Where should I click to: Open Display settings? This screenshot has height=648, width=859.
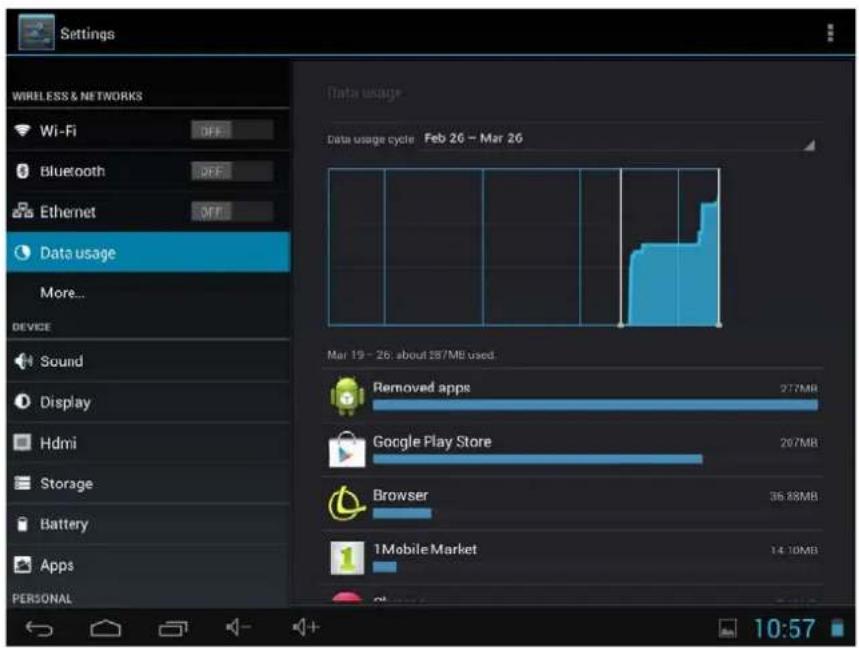pyautogui.click(x=148, y=402)
